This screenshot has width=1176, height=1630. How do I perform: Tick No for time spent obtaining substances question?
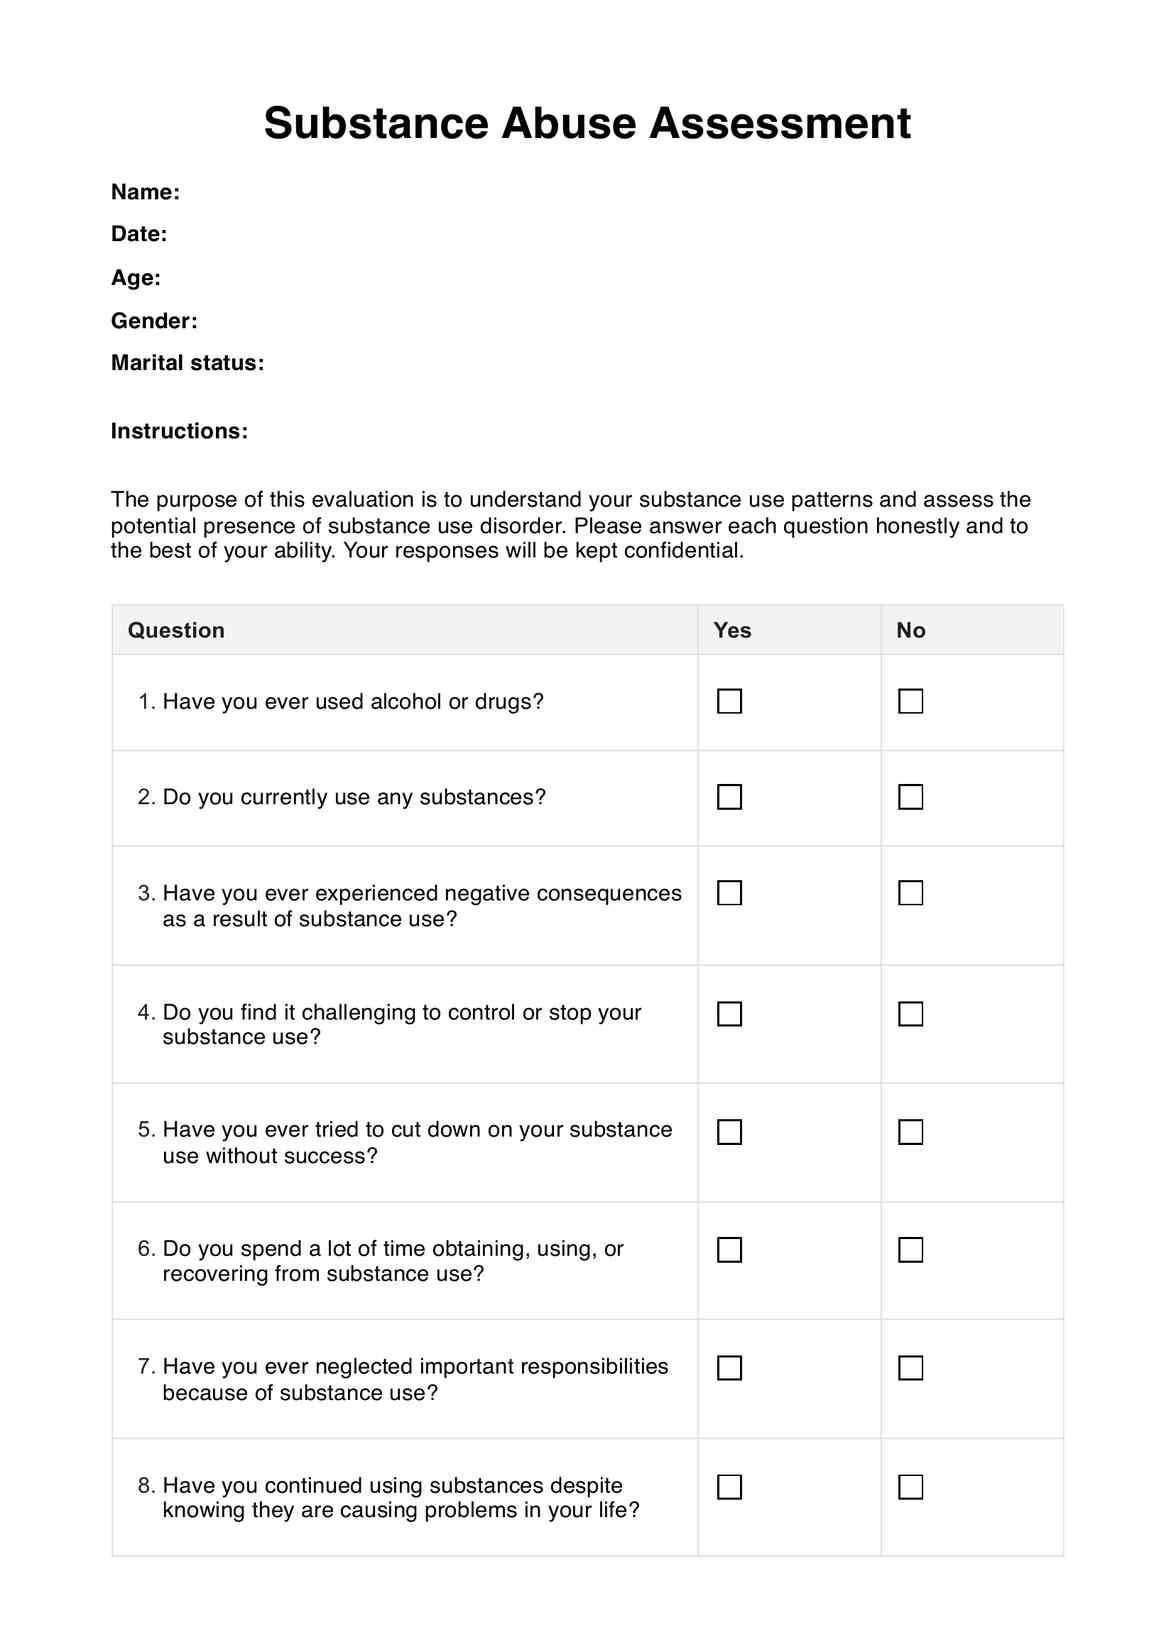click(910, 1250)
